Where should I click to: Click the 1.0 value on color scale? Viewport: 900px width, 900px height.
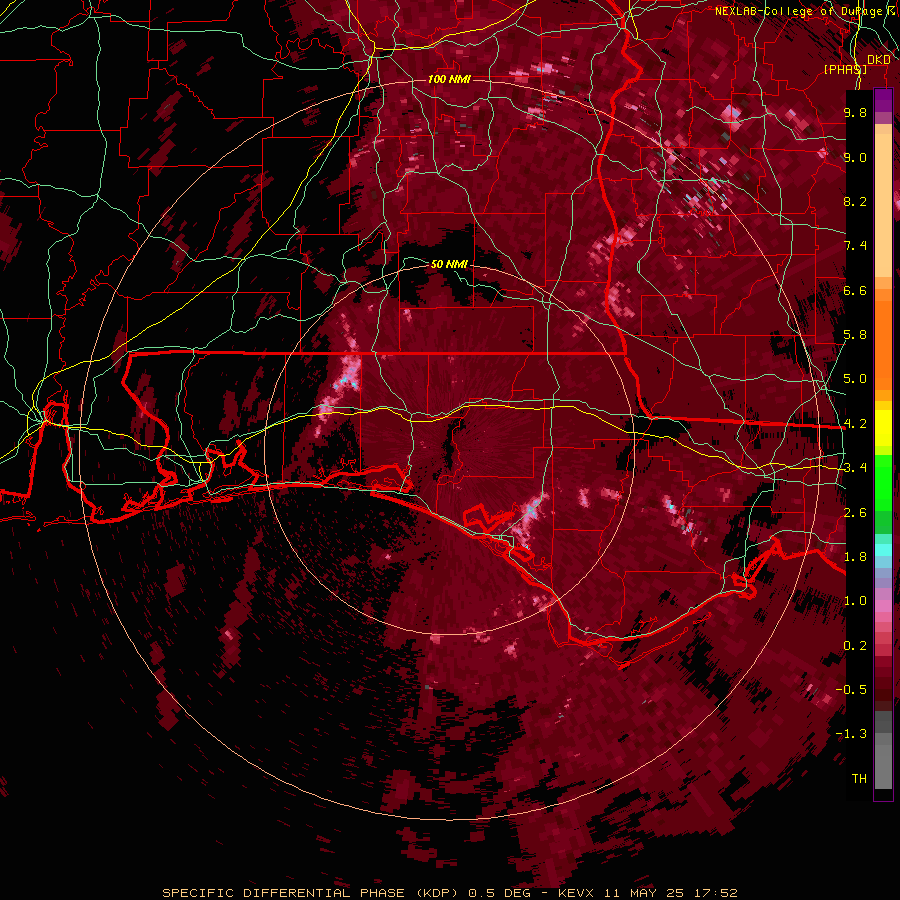pos(855,601)
